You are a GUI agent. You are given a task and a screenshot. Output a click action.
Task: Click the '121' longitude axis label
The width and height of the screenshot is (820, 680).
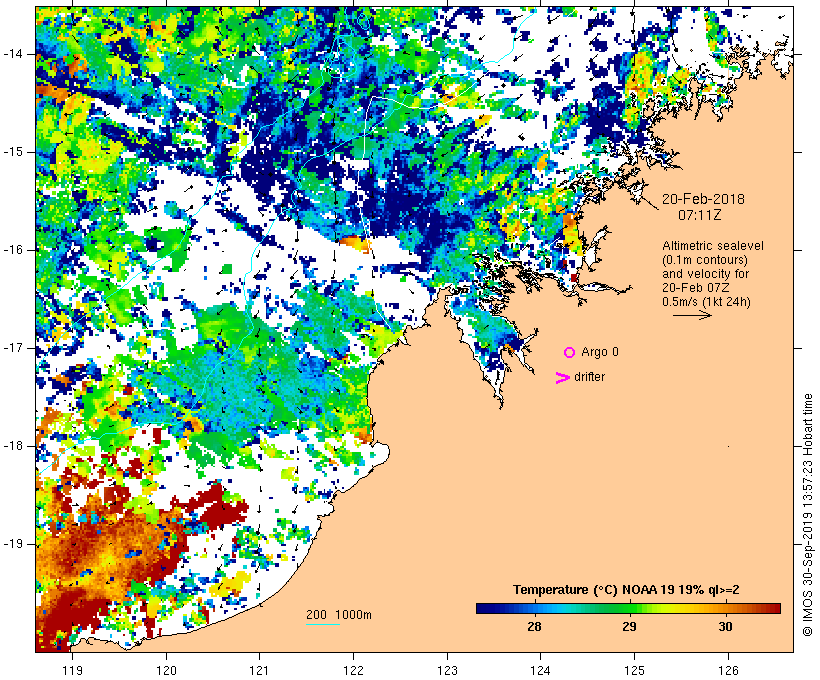[x=259, y=671]
